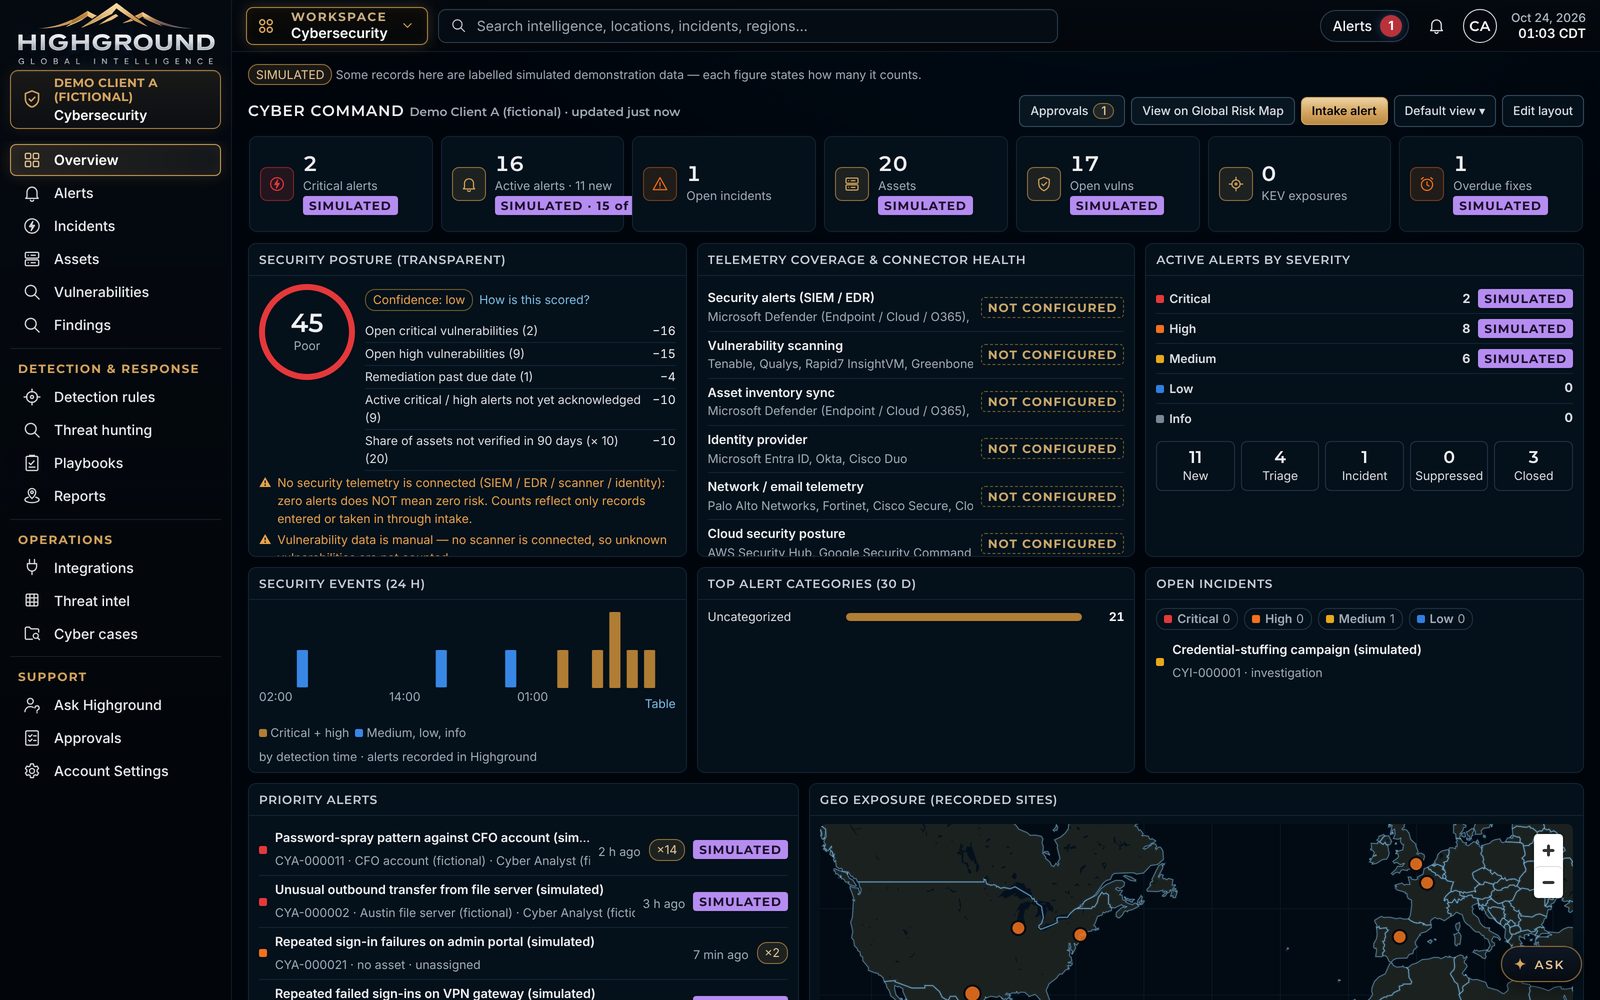Open the Ask assistant floating button
Screen dimensions: 1600x1000
(1541, 964)
